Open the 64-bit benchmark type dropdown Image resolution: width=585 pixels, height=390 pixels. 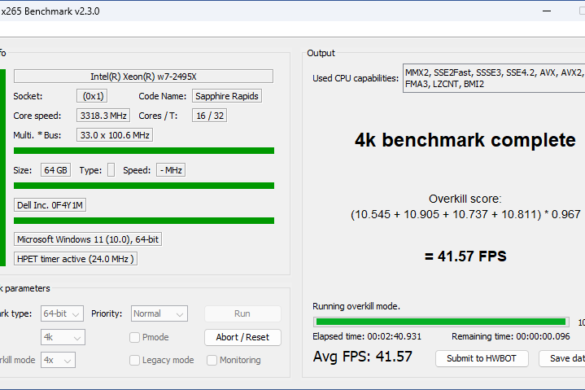pyautogui.click(x=62, y=313)
